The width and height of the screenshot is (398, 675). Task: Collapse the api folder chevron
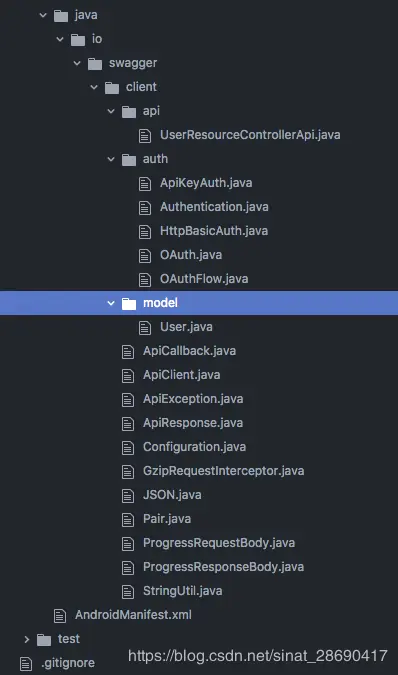(x=111, y=111)
